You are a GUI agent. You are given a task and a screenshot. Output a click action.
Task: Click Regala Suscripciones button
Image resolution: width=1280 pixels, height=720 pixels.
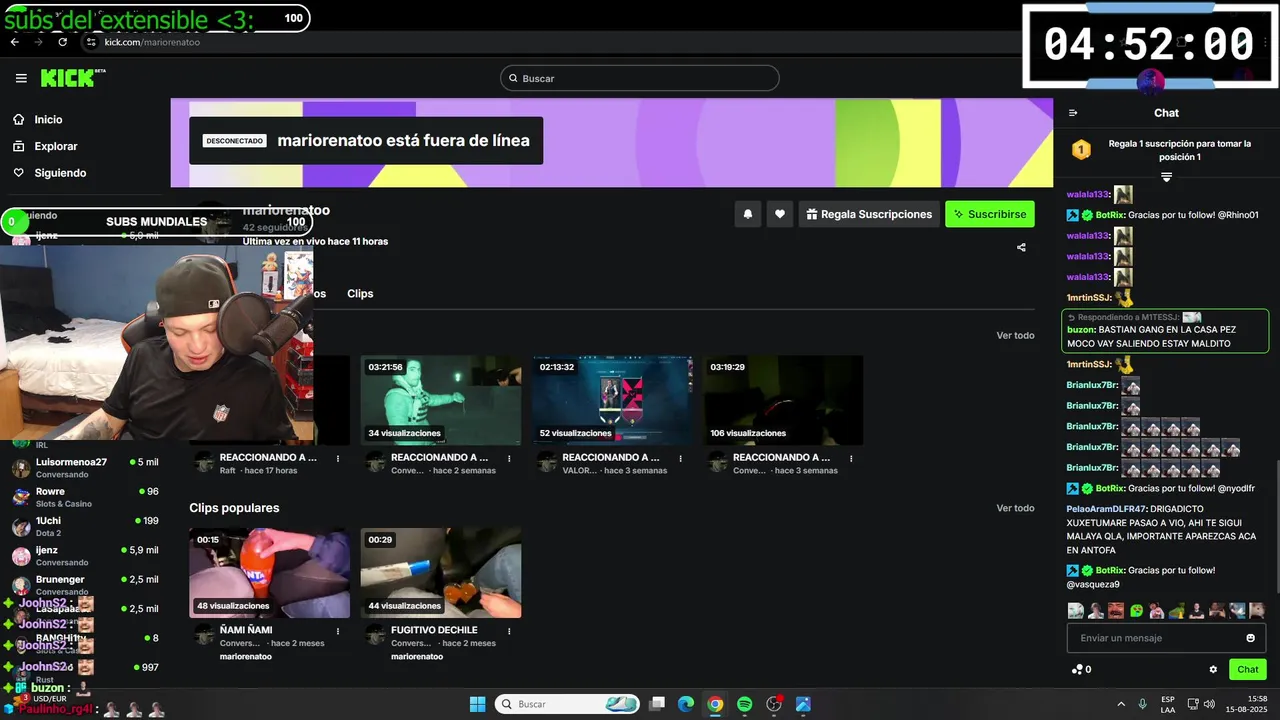point(869,214)
